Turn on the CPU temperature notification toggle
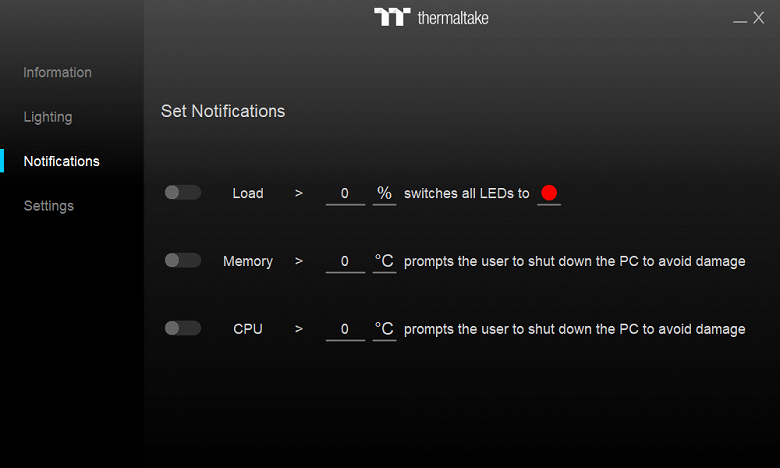Viewport: 780px width, 468px height. (x=183, y=328)
